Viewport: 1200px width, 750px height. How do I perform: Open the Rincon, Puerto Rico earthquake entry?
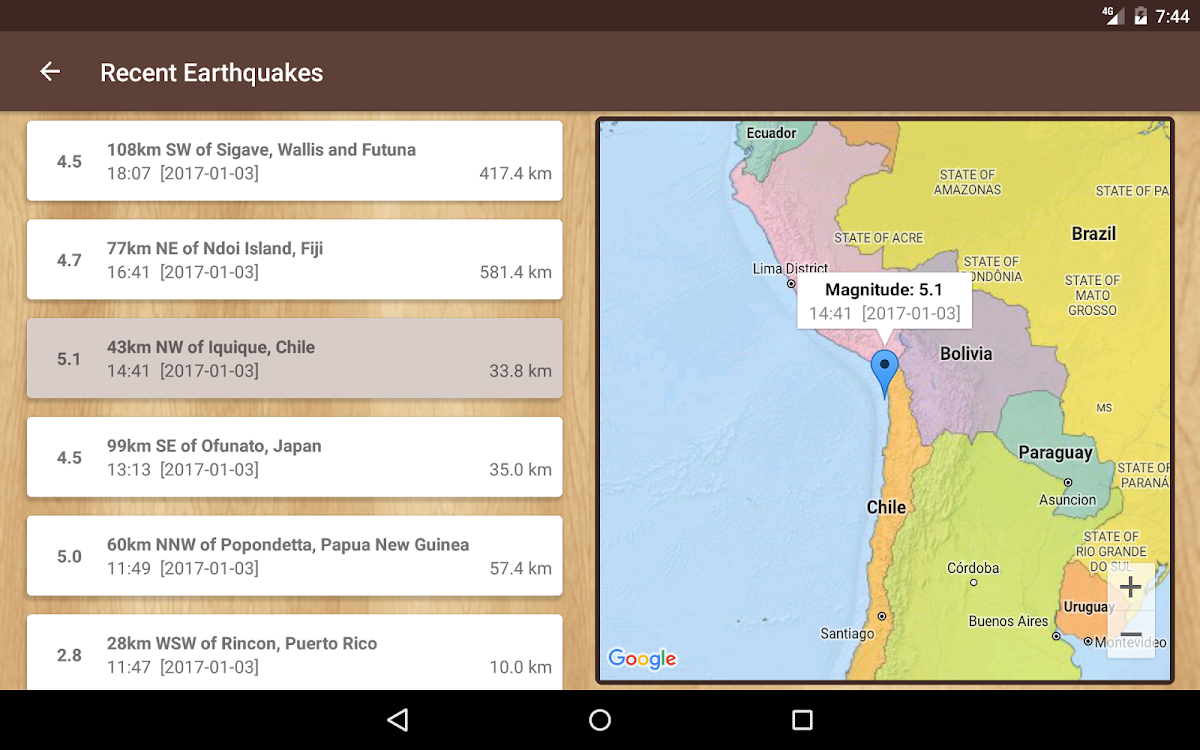[295, 652]
